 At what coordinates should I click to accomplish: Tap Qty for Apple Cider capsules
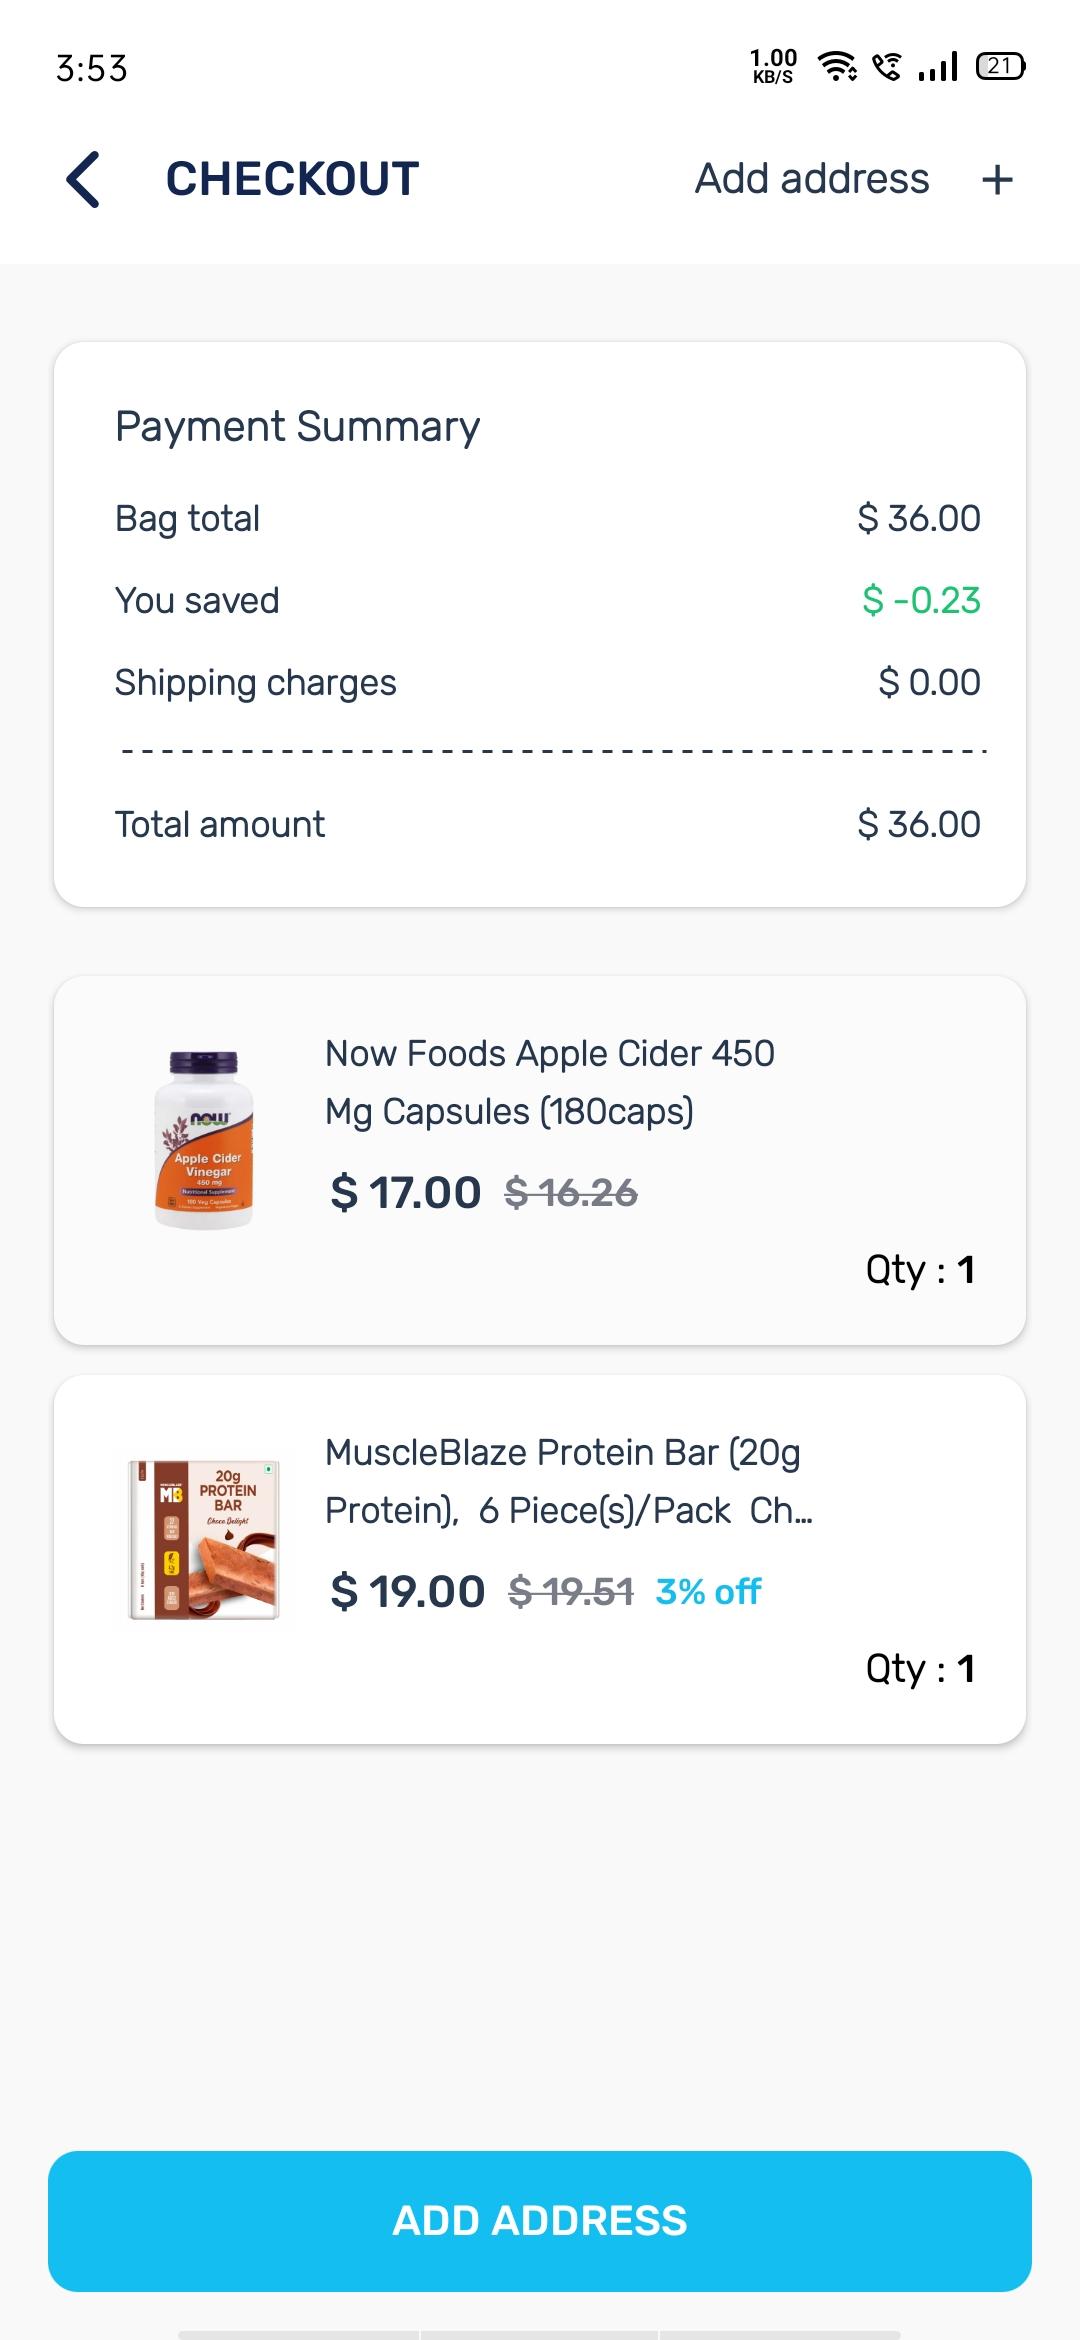click(920, 1270)
